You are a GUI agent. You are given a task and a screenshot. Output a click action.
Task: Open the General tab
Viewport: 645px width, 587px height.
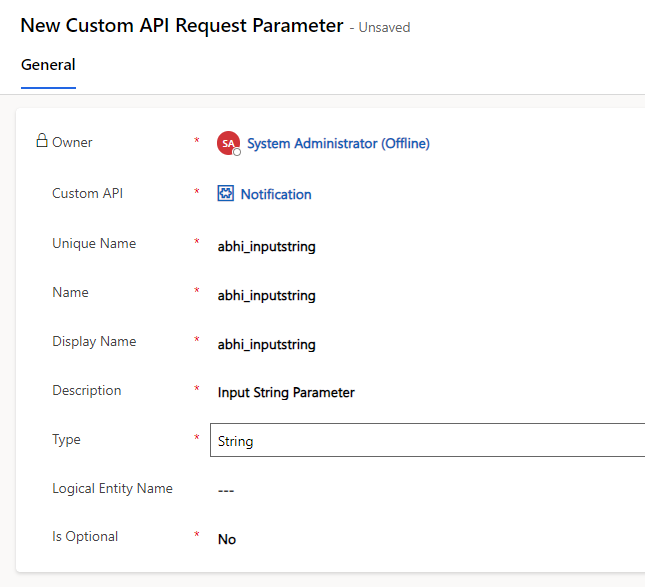click(48, 65)
